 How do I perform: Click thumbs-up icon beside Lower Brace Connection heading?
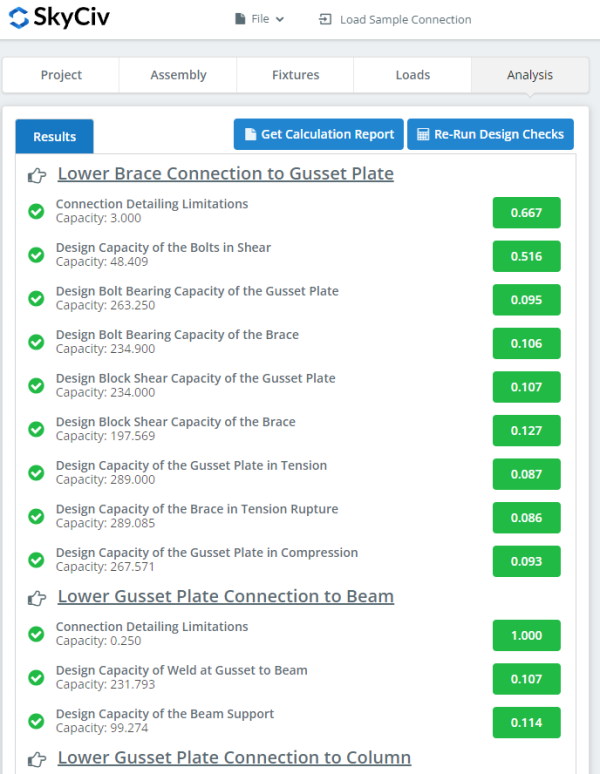(37, 175)
